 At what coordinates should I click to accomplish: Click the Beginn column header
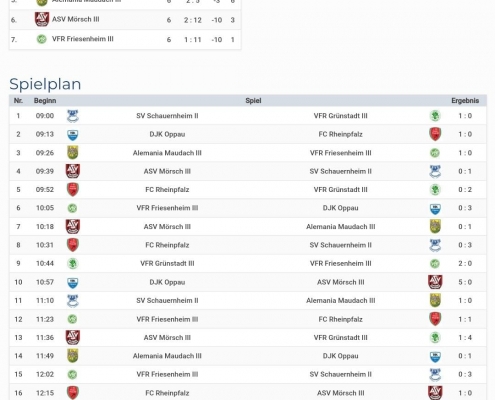point(45,101)
